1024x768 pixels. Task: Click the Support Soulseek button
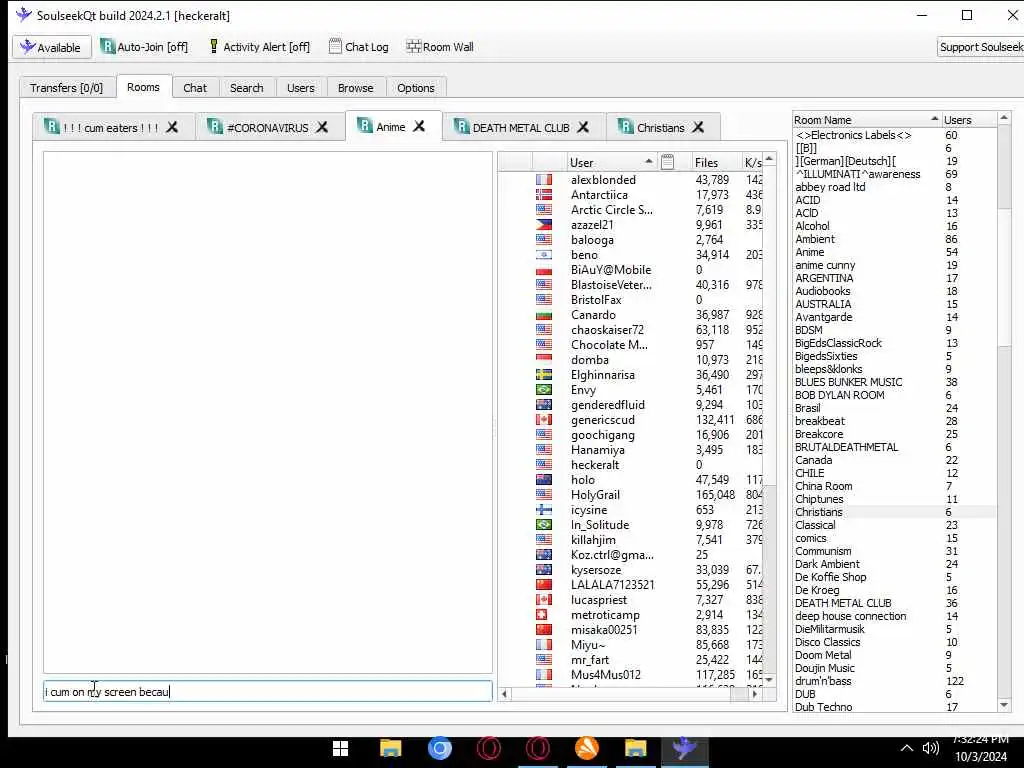[980, 47]
